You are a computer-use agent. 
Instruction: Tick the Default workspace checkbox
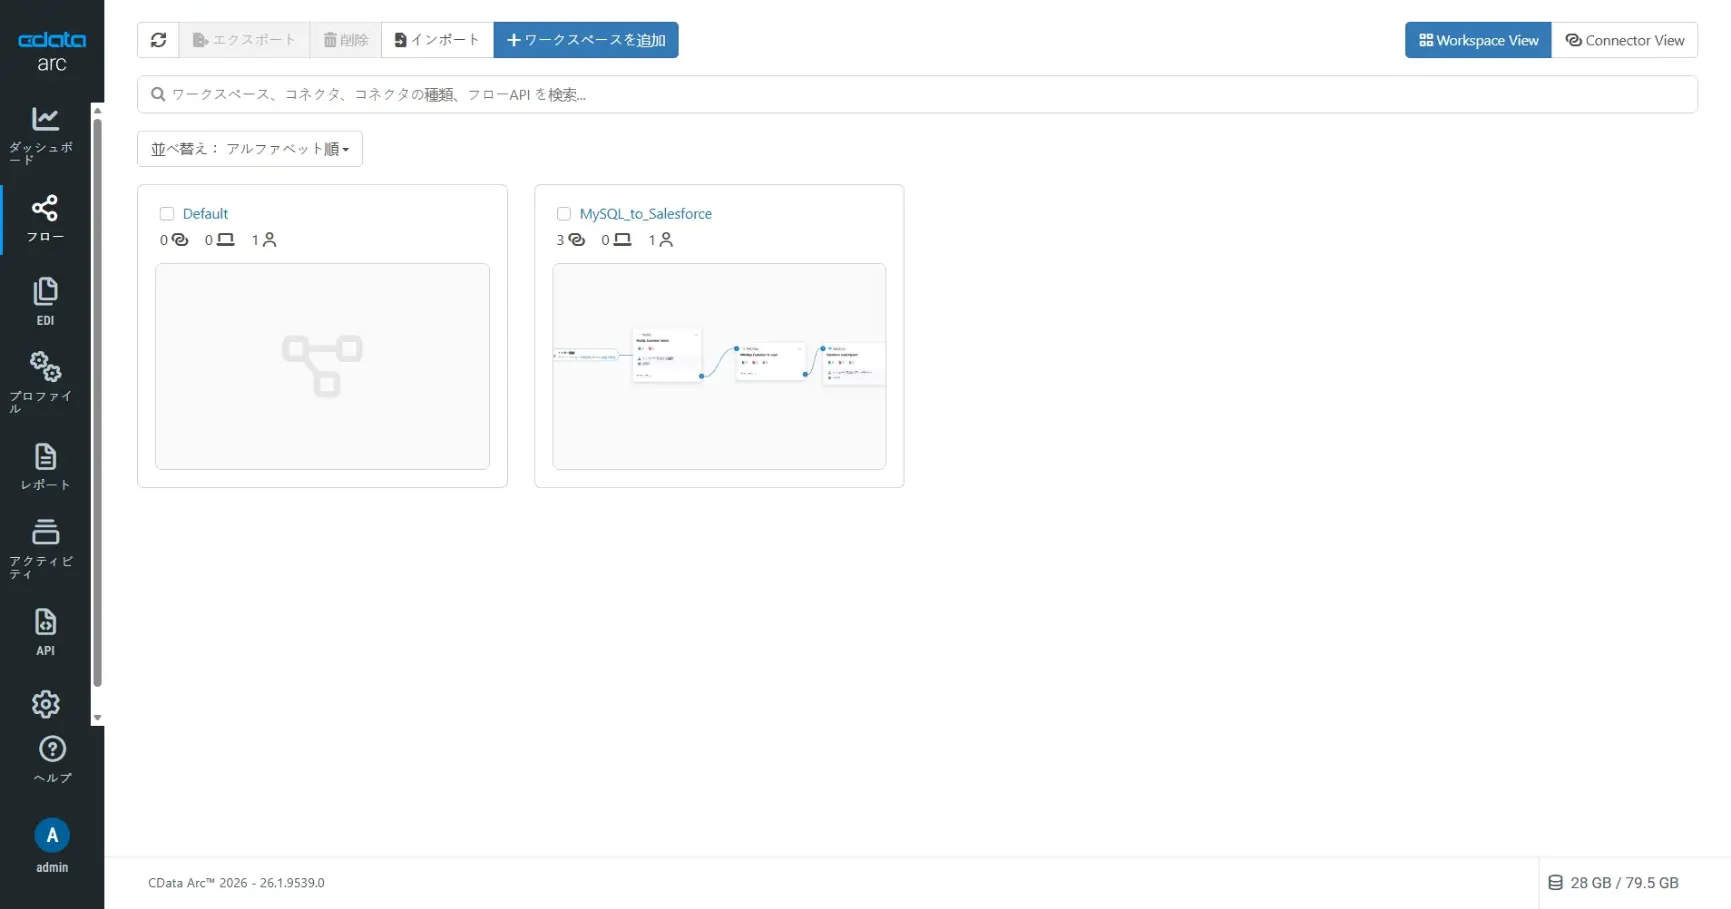pos(167,214)
